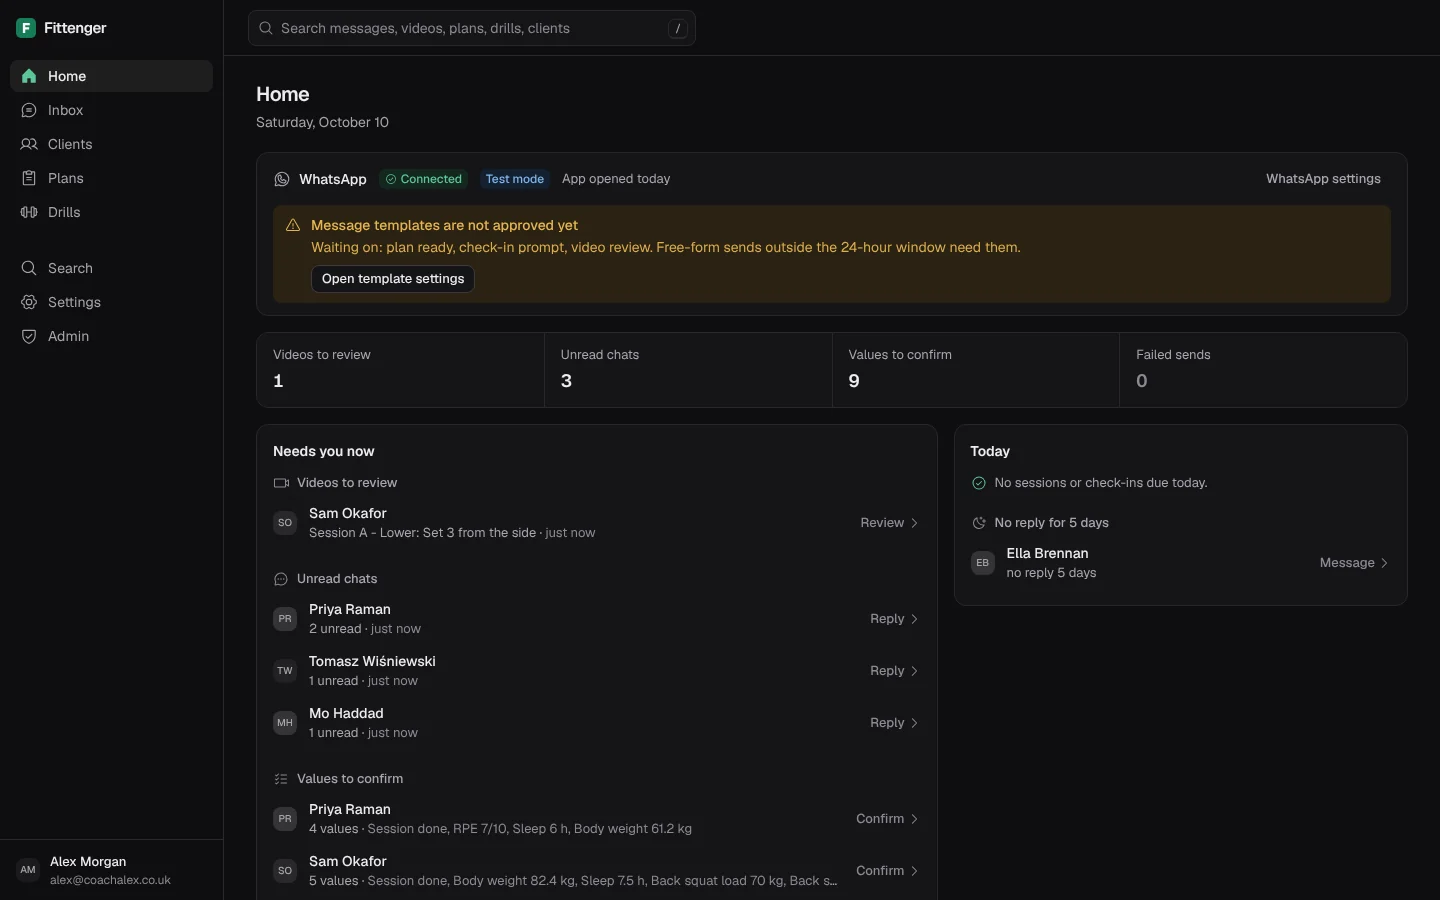Click the Test mode badge

coord(515,179)
